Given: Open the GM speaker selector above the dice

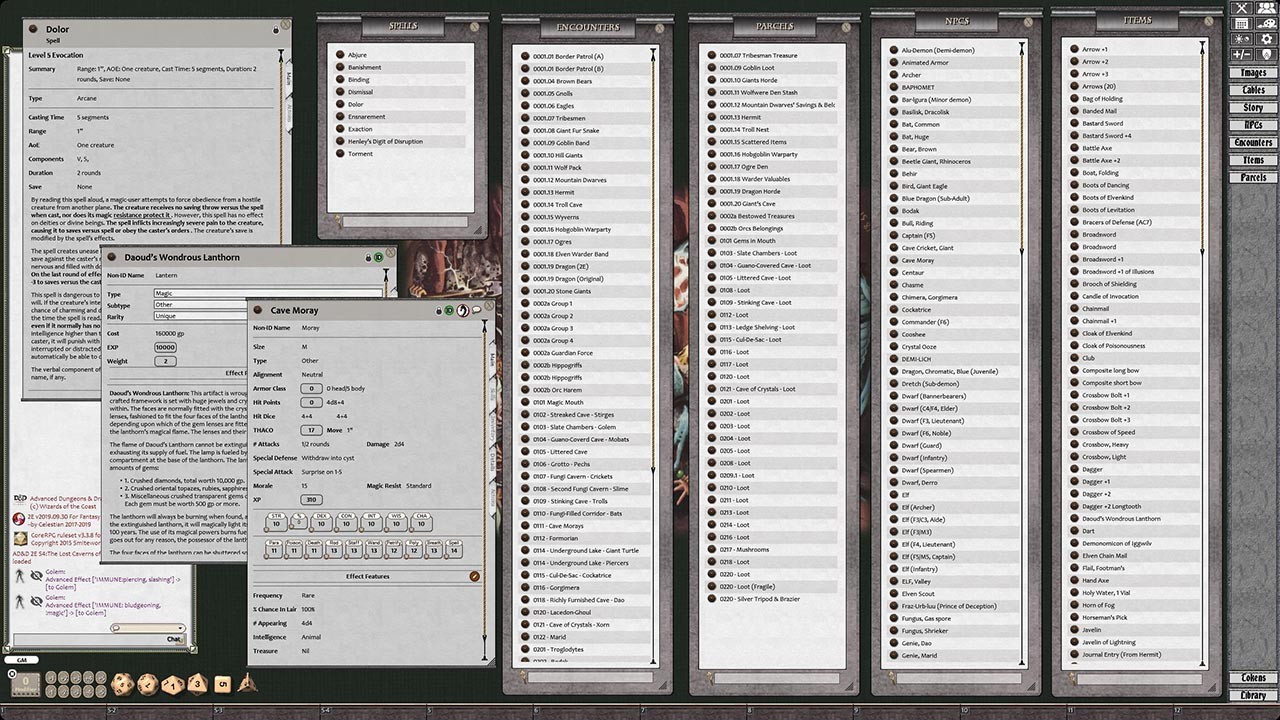Looking at the screenshot, I should click(22, 660).
